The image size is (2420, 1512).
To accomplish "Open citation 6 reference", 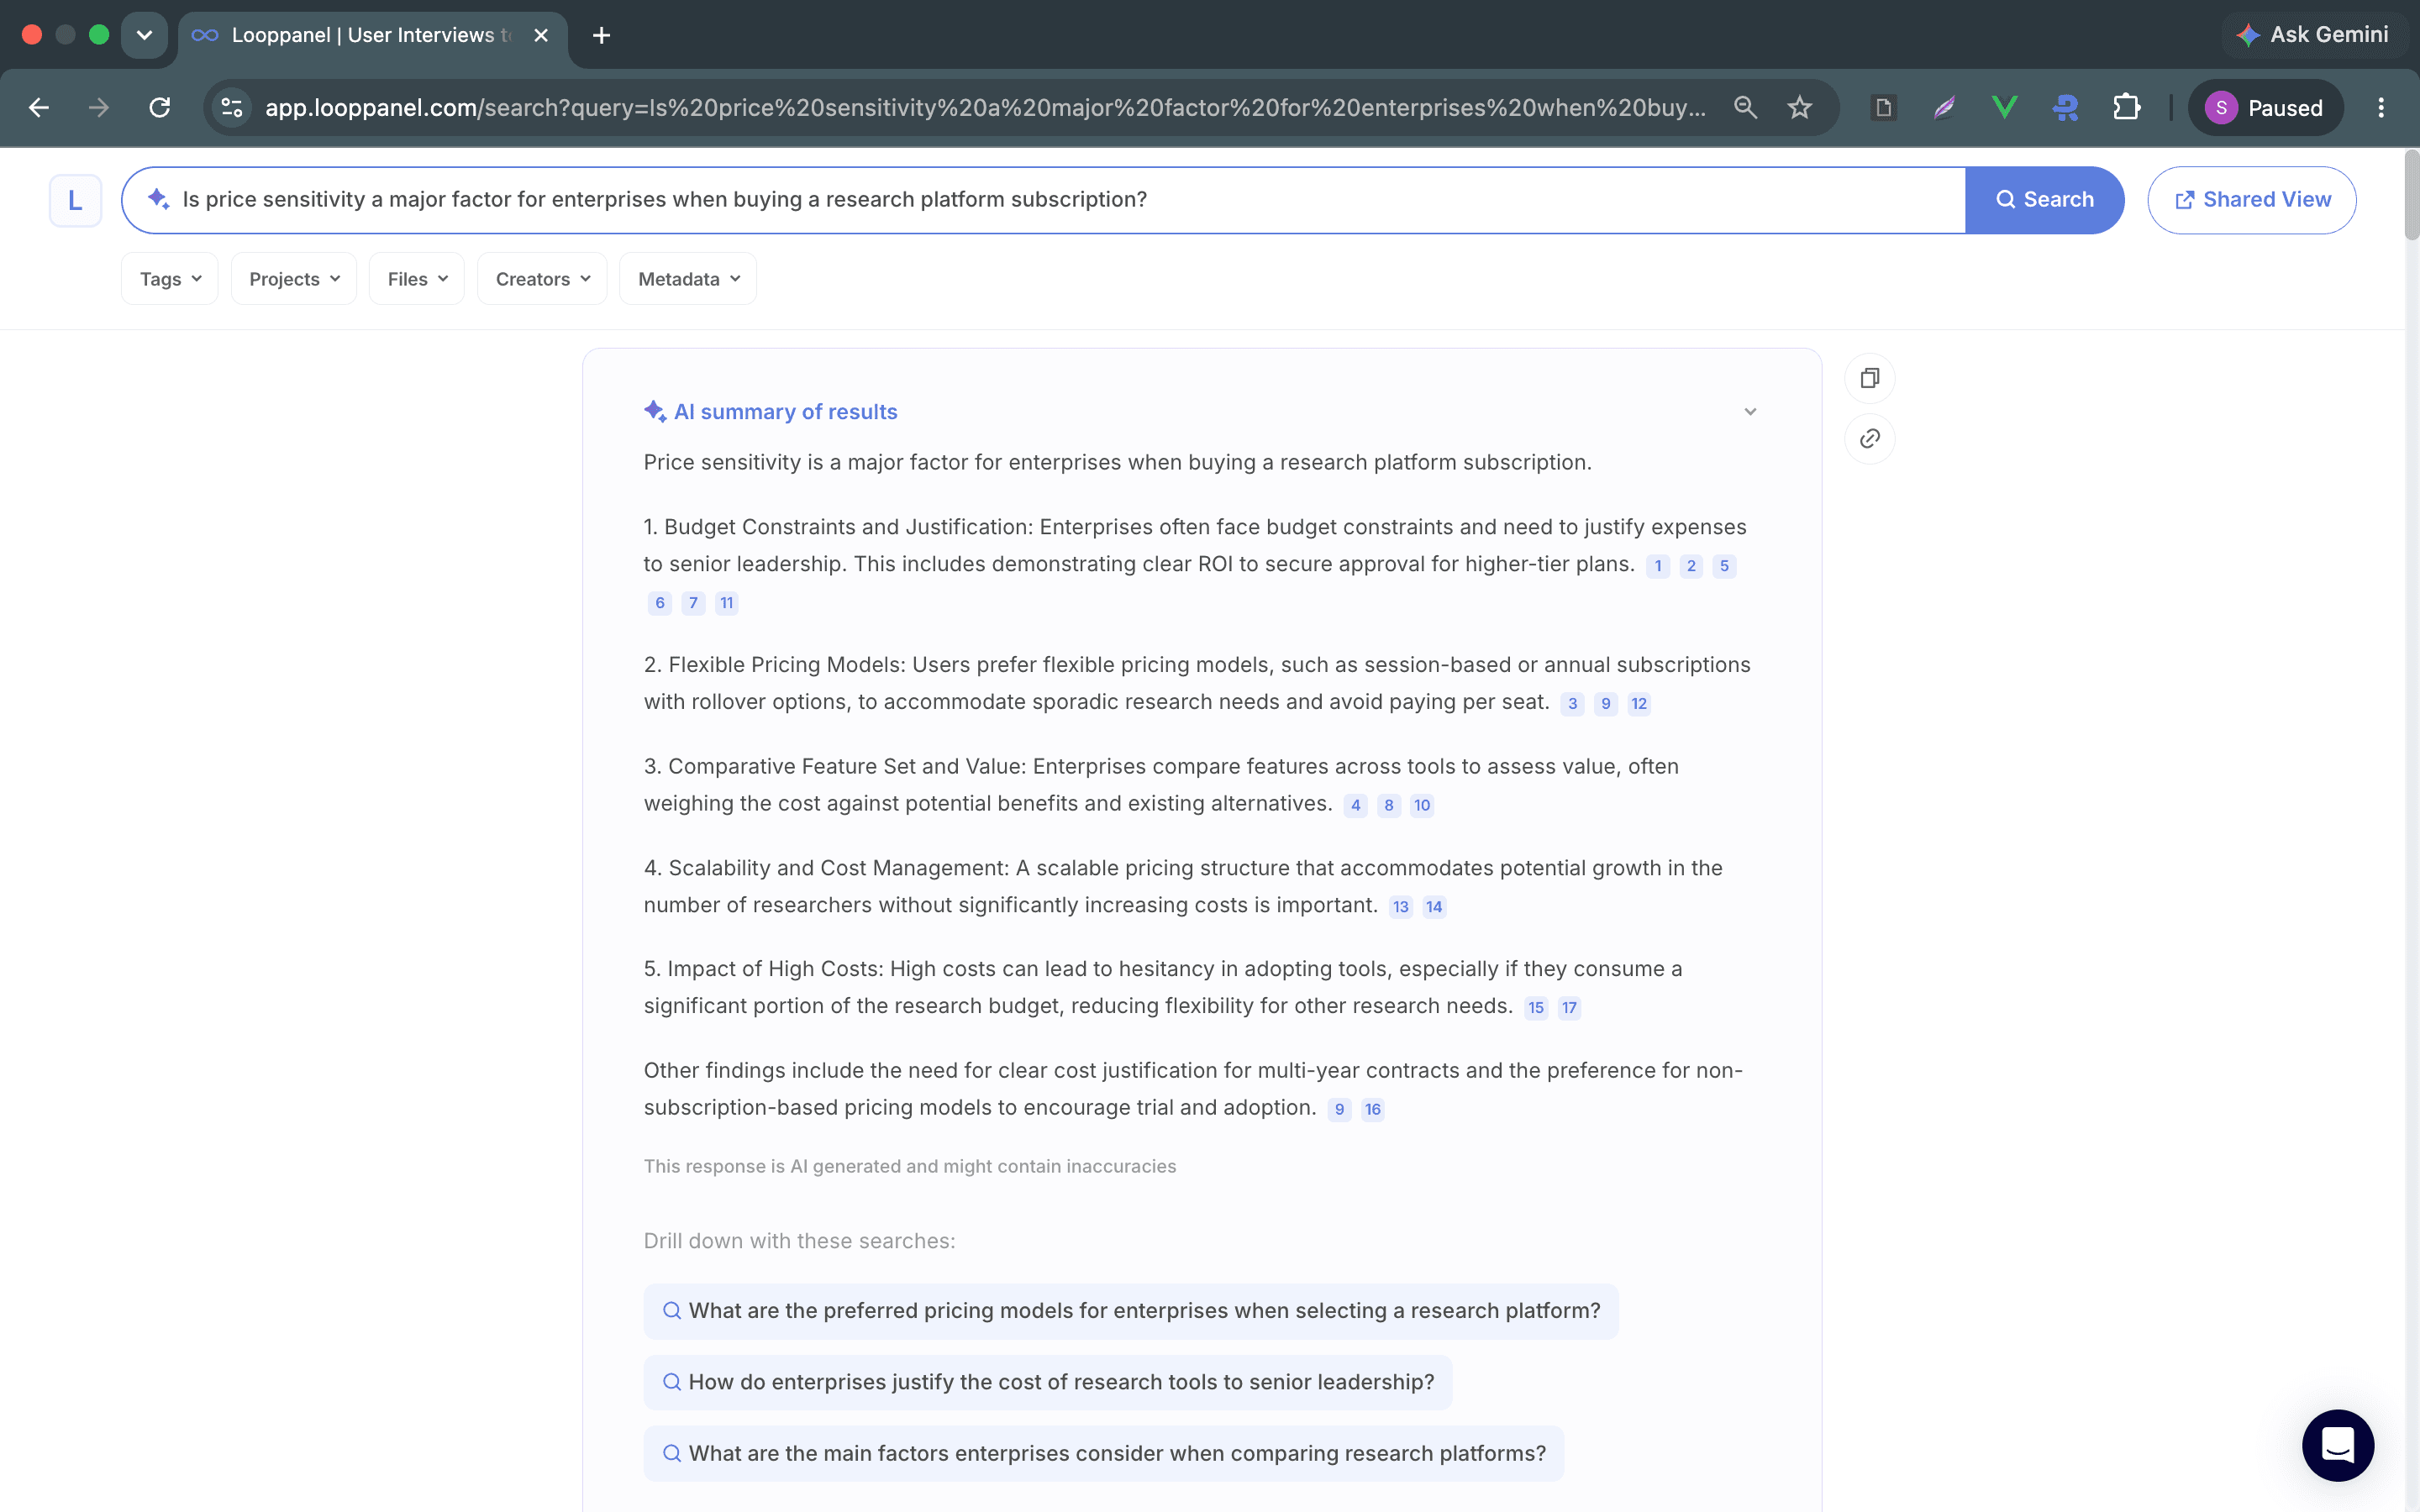I will click(660, 603).
